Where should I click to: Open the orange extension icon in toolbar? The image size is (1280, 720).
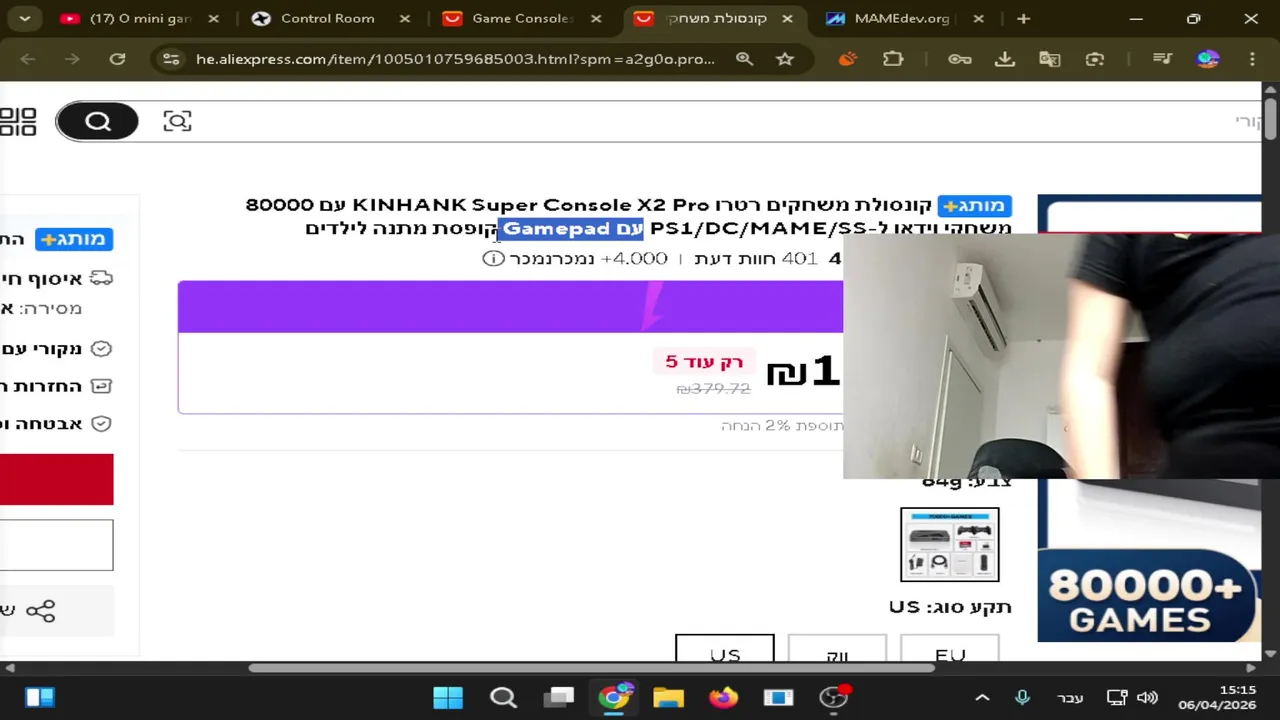(x=848, y=59)
